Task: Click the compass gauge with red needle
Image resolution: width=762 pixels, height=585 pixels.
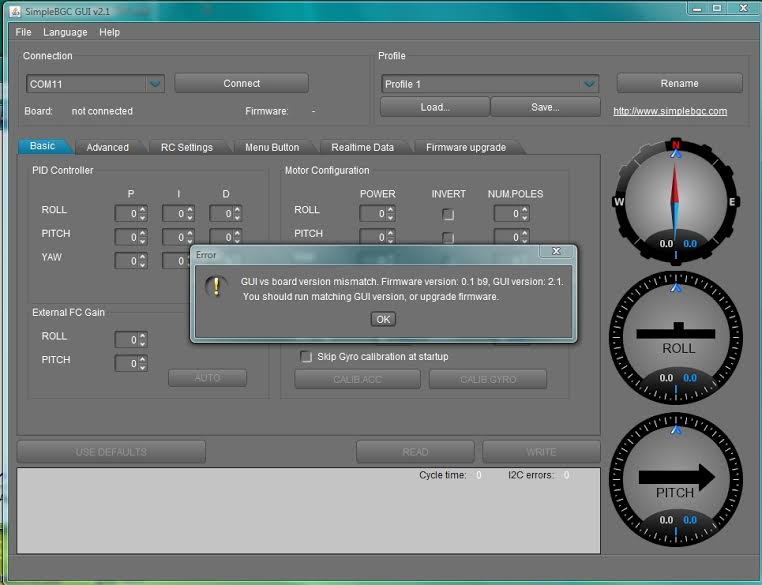Action: tap(676, 201)
